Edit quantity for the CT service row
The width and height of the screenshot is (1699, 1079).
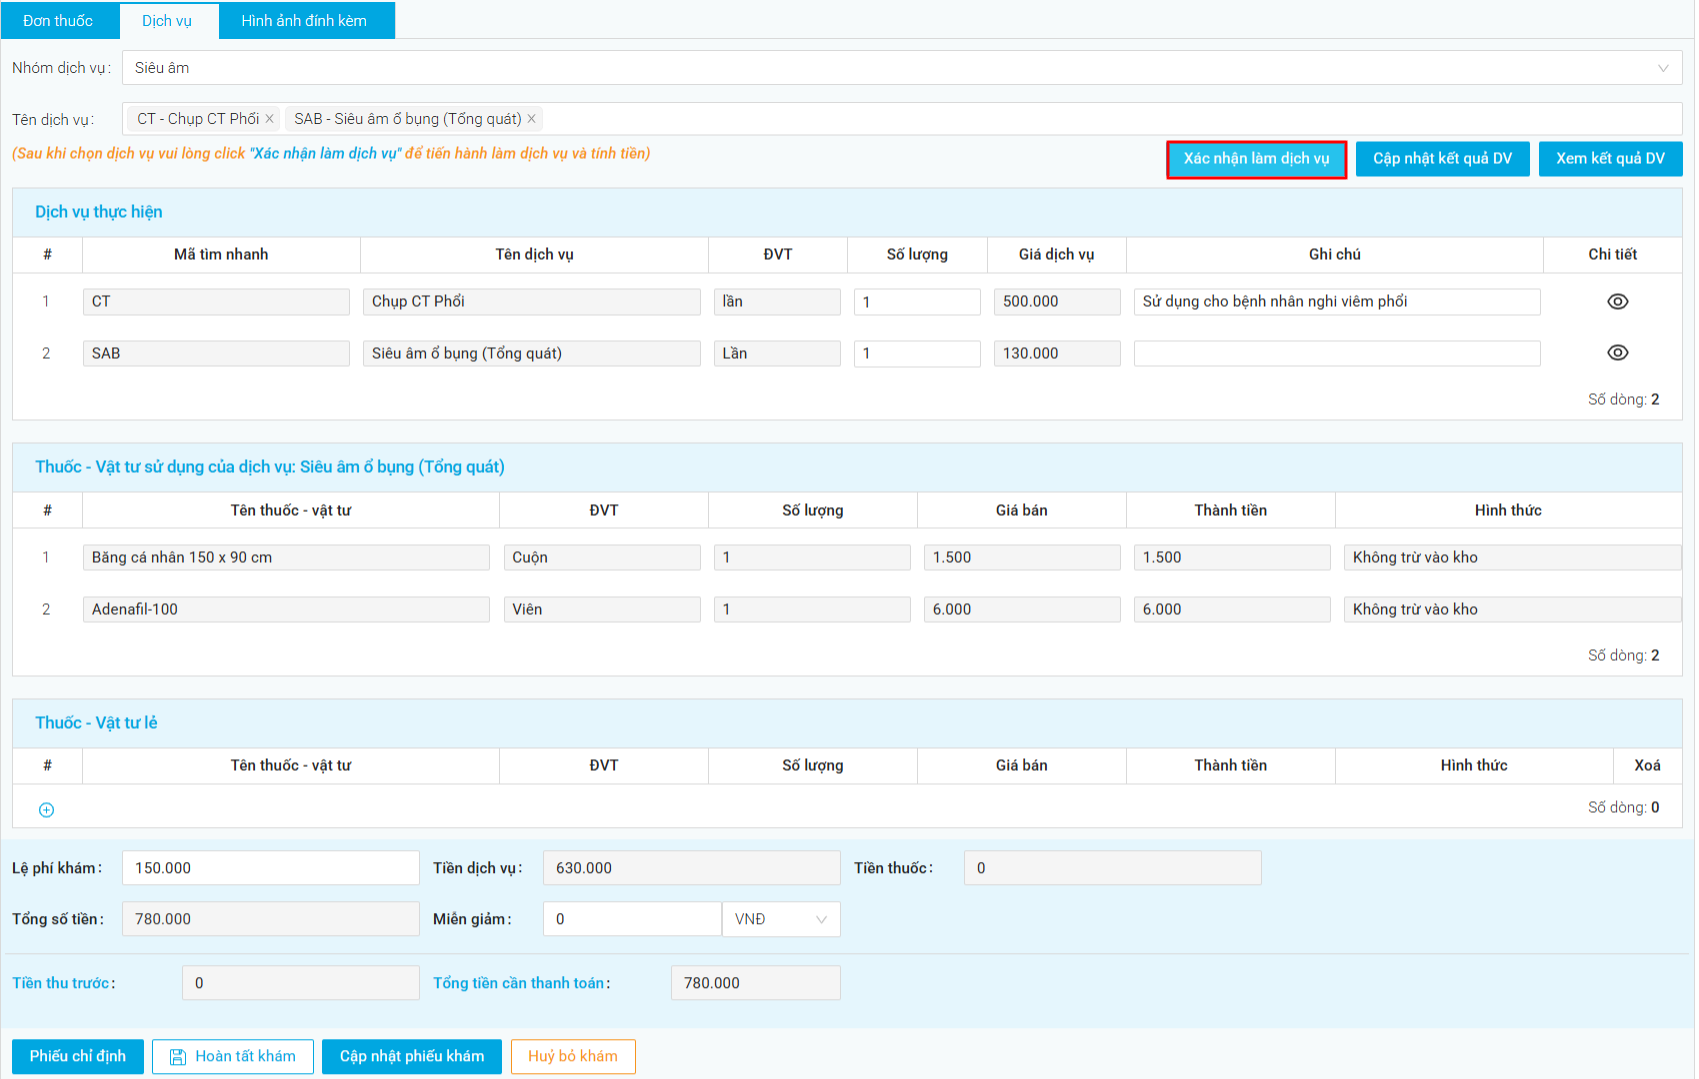(x=917, y=302)
